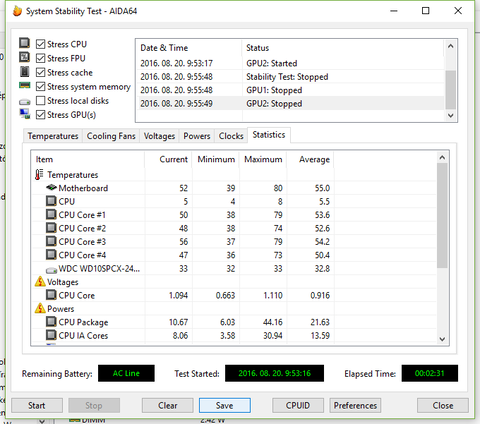Viewport: 480px width, 424px height.
Task: Click the cache chip icon beside Stress cache
Action: point(24,72)
